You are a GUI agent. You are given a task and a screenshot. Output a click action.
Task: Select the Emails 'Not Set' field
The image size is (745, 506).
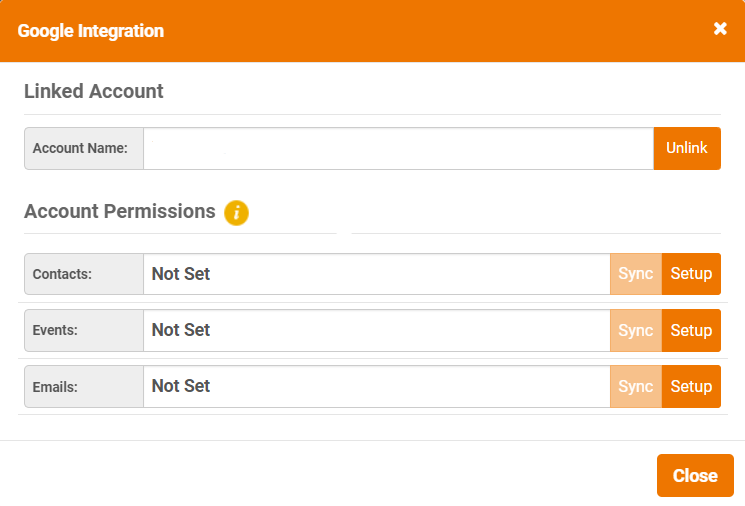point(377,386)
